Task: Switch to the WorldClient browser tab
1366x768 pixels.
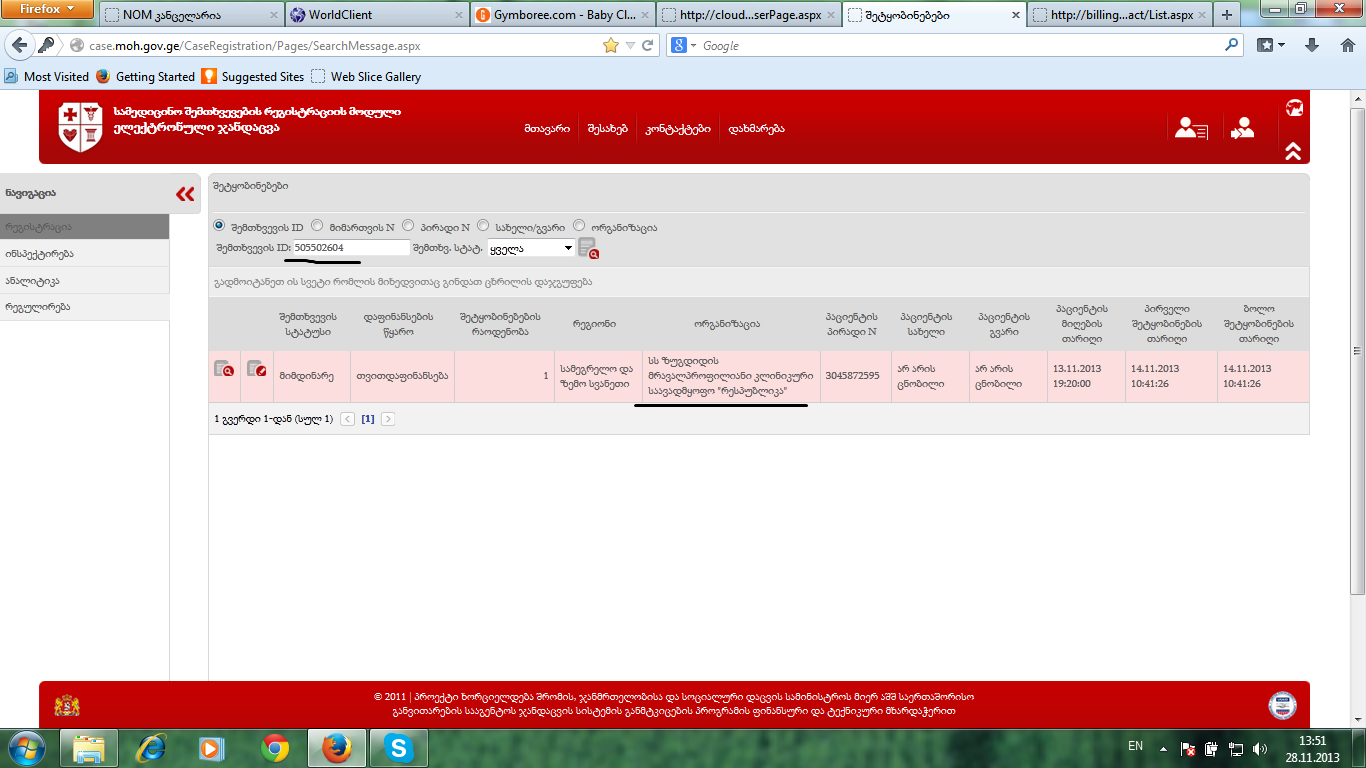Action: coord(377,15)
